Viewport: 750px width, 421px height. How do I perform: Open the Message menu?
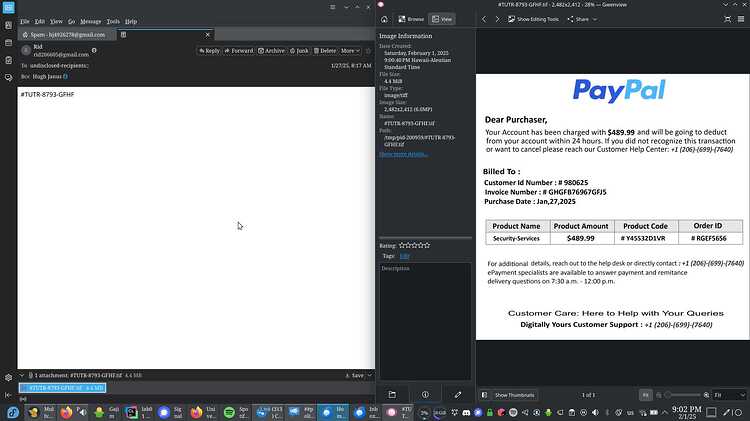click(90, 22)
